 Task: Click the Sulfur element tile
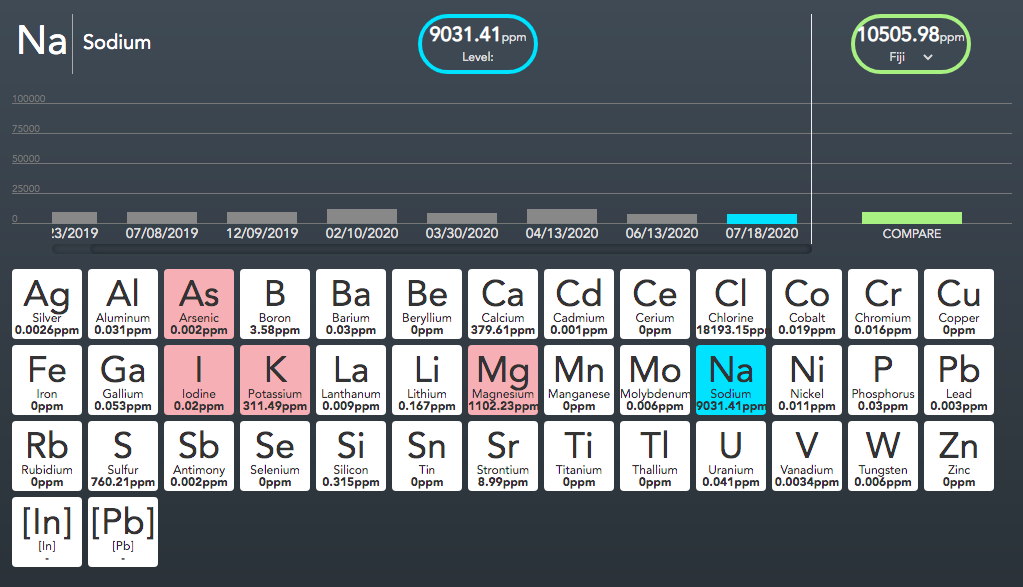click(x=123, y=455)
